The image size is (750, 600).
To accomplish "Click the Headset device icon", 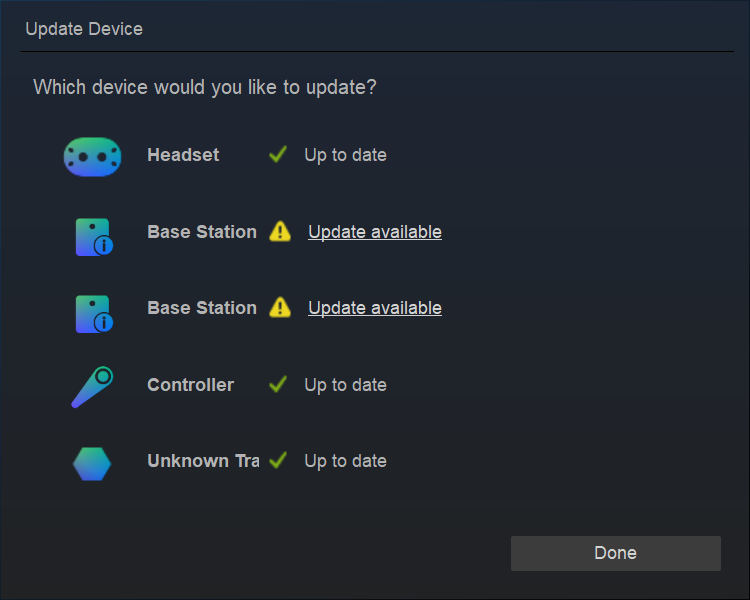I will click(92, 156).
